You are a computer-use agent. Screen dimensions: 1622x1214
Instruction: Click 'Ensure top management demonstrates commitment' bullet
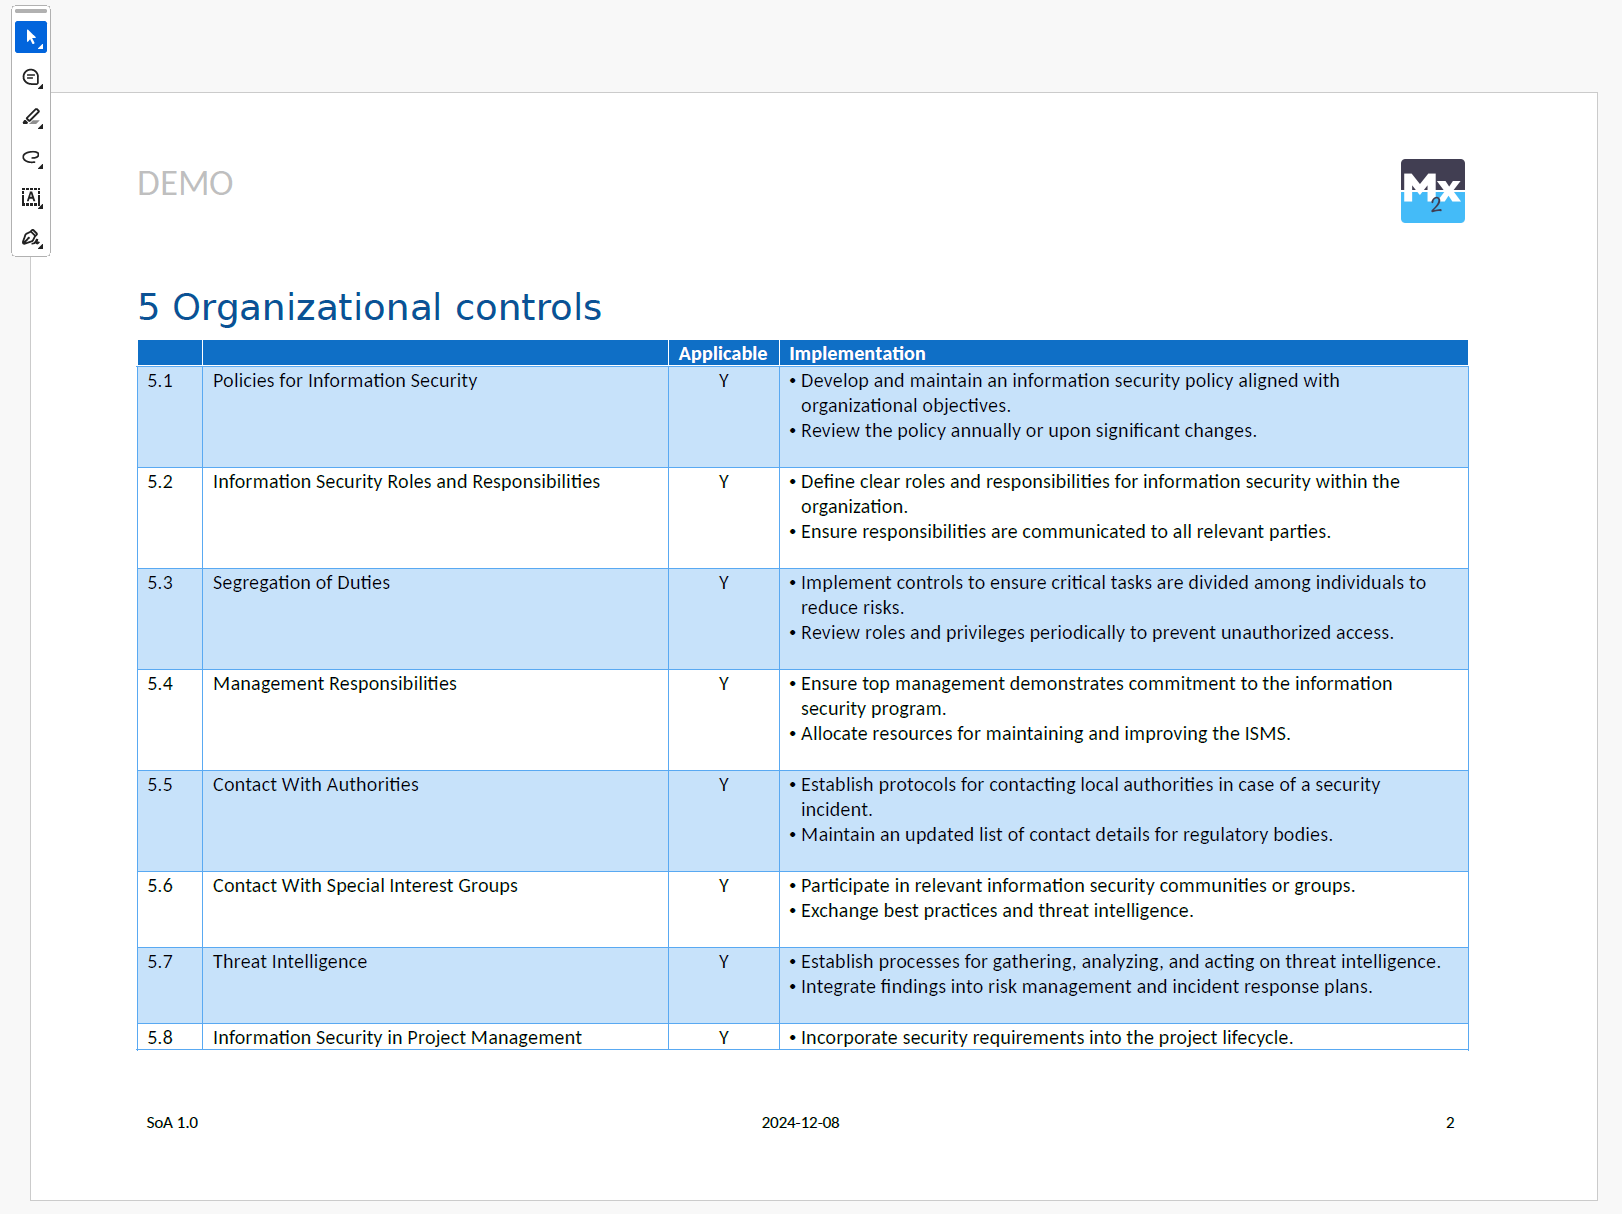(1091, 696)
